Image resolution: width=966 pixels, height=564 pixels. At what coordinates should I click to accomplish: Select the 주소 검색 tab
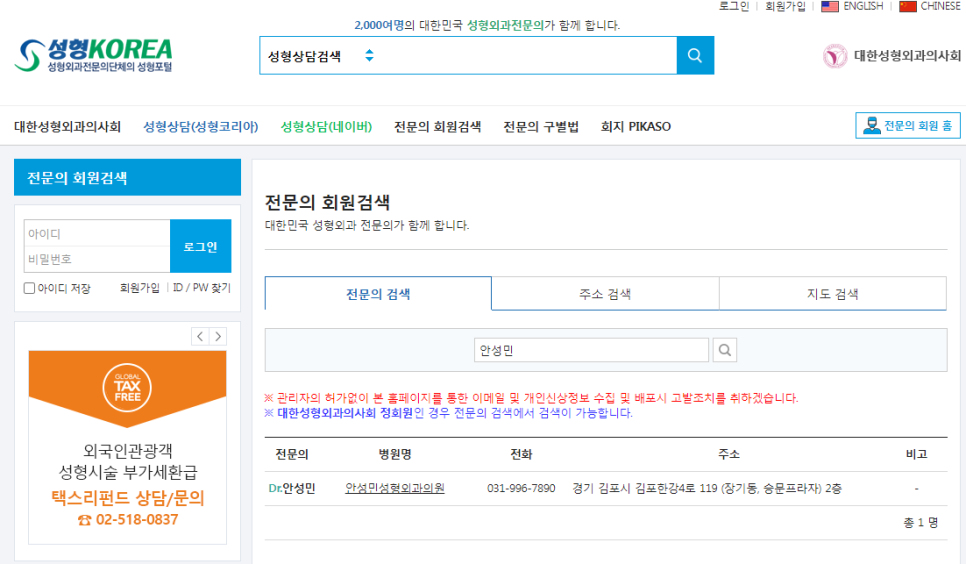click(605, 293)
